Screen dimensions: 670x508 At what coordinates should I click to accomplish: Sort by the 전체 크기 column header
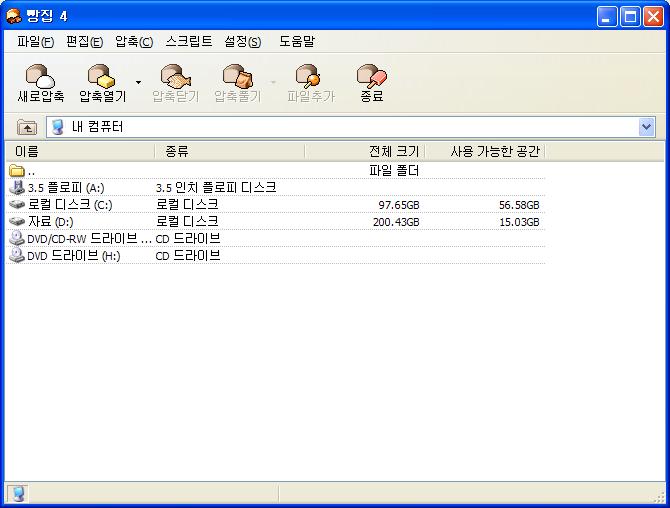click(x=364, y=151)
